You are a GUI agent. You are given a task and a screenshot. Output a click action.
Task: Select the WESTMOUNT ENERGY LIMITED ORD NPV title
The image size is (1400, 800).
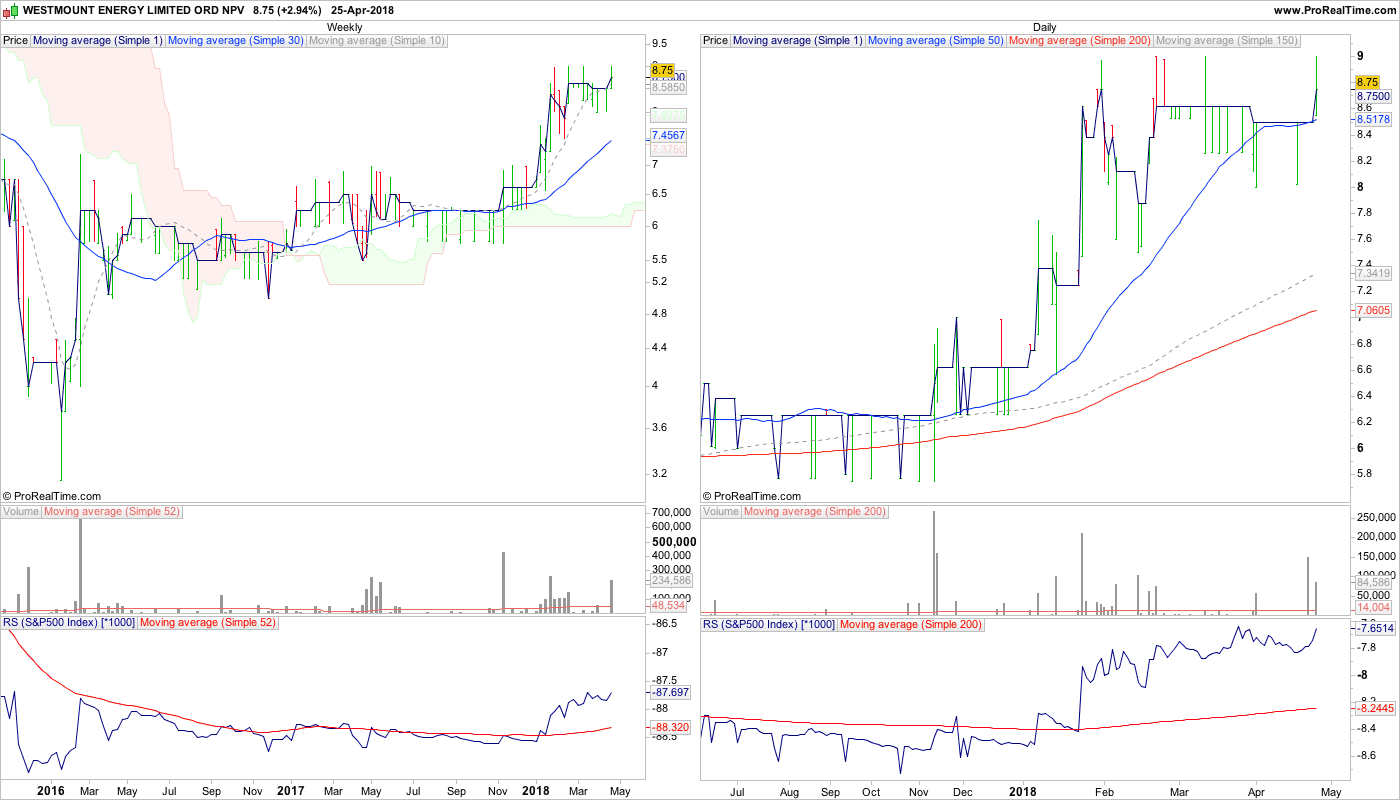point(133,10)
